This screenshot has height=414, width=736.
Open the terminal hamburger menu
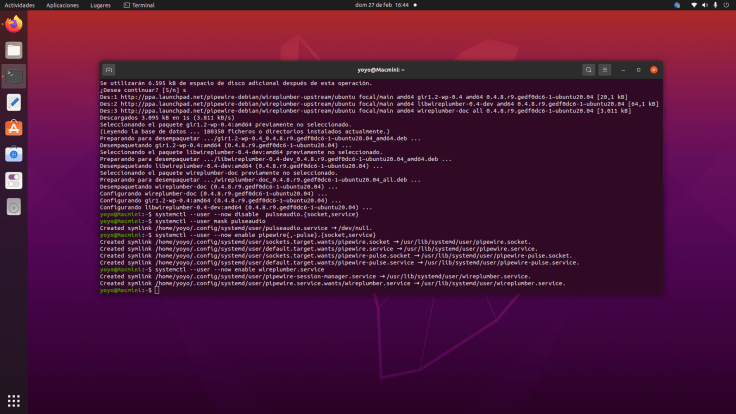pos(605,70)
